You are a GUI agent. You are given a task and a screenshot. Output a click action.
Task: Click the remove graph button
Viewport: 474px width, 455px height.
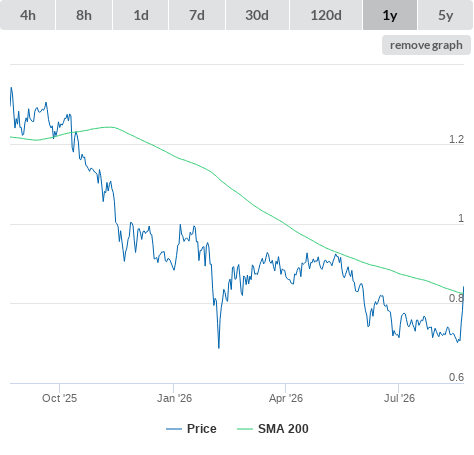(426, 45)
